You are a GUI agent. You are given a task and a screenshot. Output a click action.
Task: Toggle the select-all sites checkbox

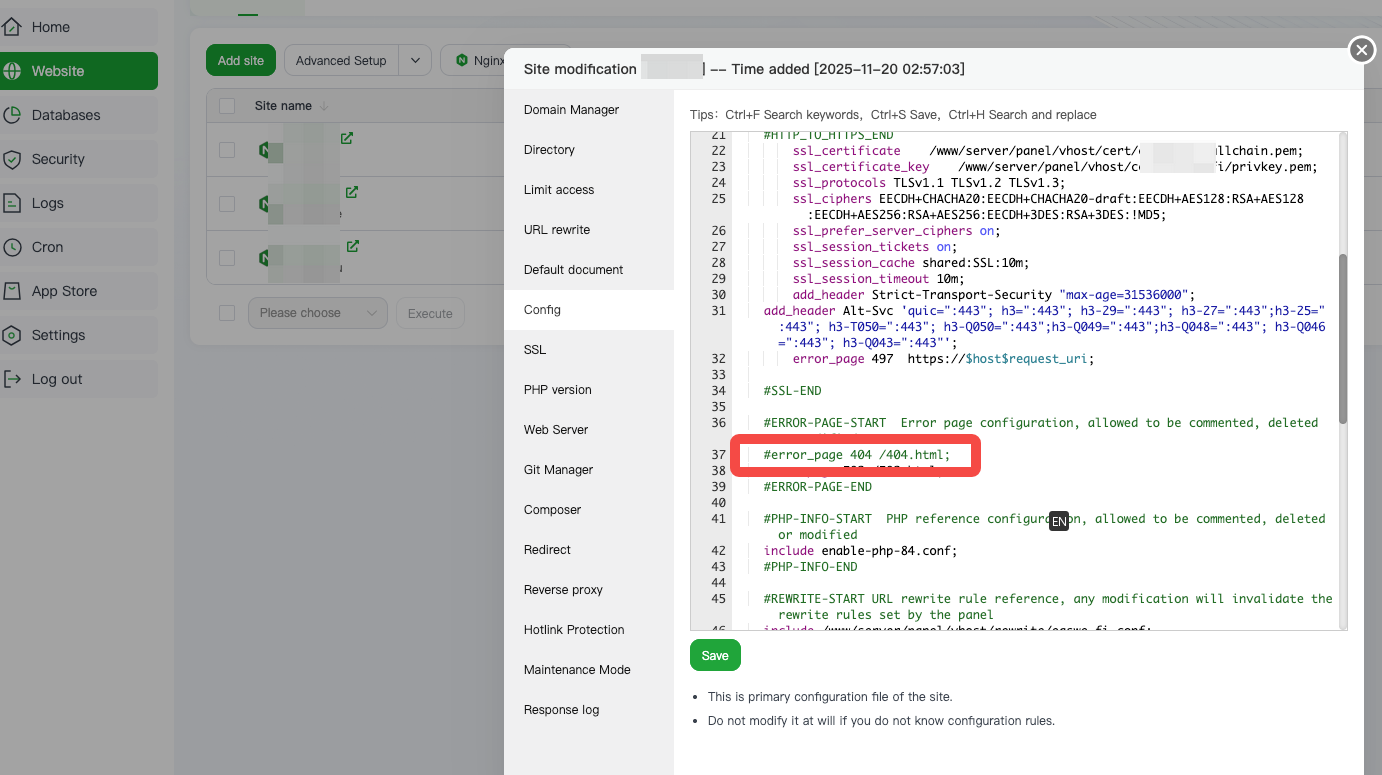227,106
